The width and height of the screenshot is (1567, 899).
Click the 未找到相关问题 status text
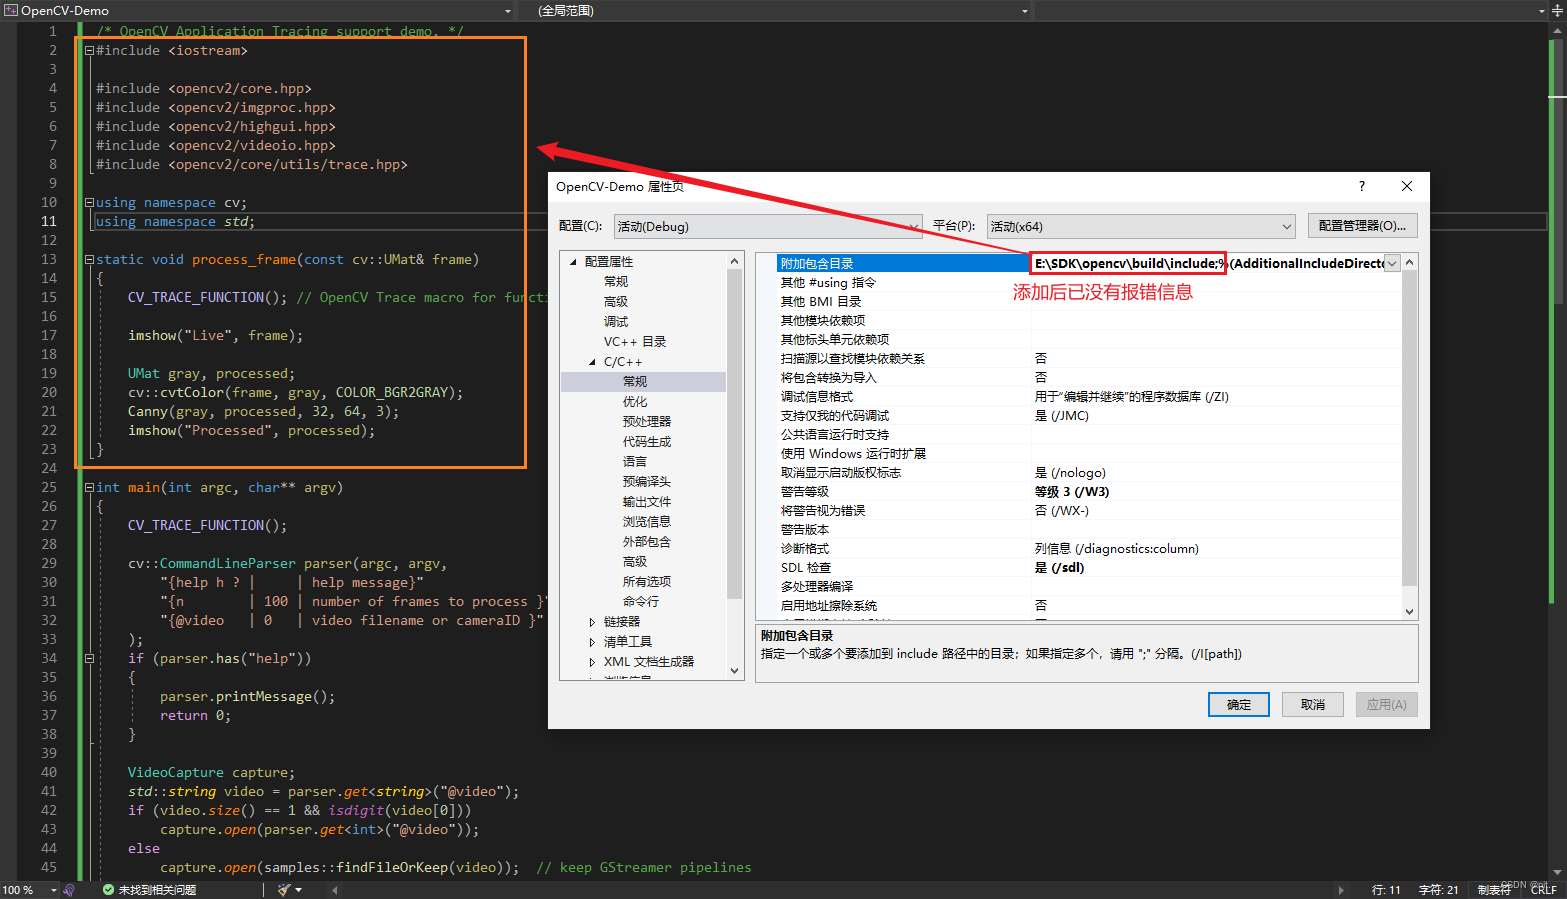157,890
